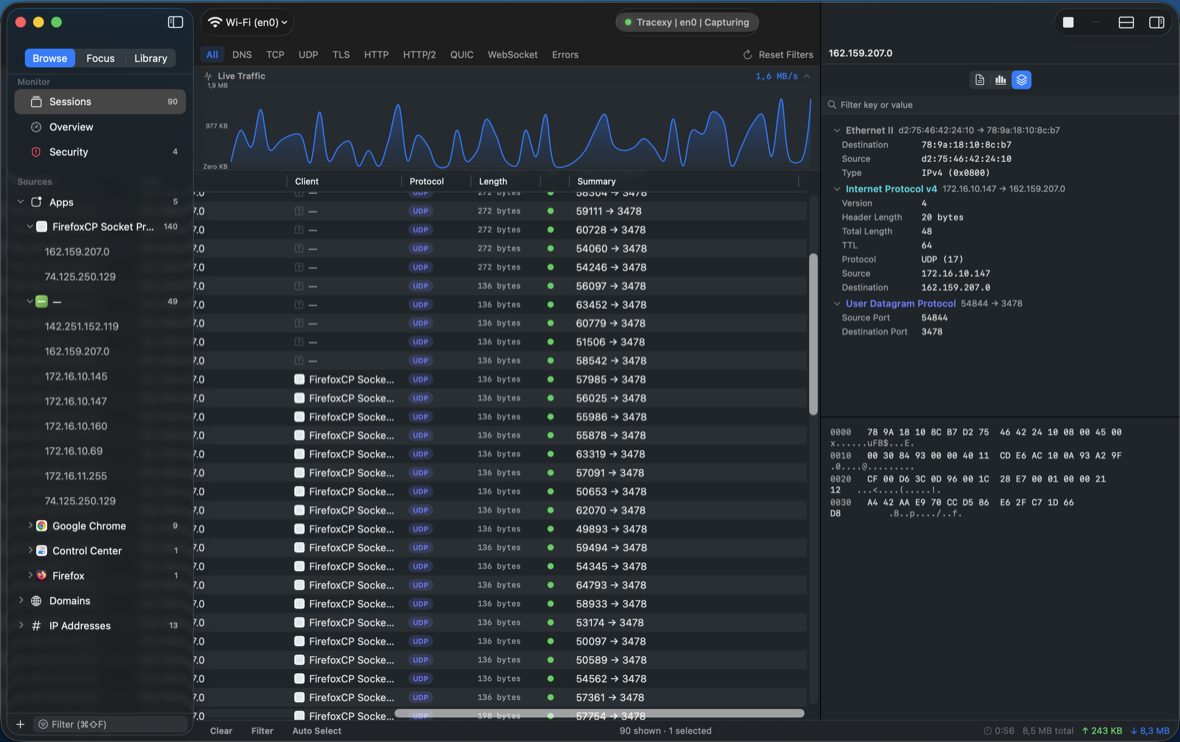Sort by the Protocol column header
The width and height of the screenshot is (1180, 742).
pos(427,181)
